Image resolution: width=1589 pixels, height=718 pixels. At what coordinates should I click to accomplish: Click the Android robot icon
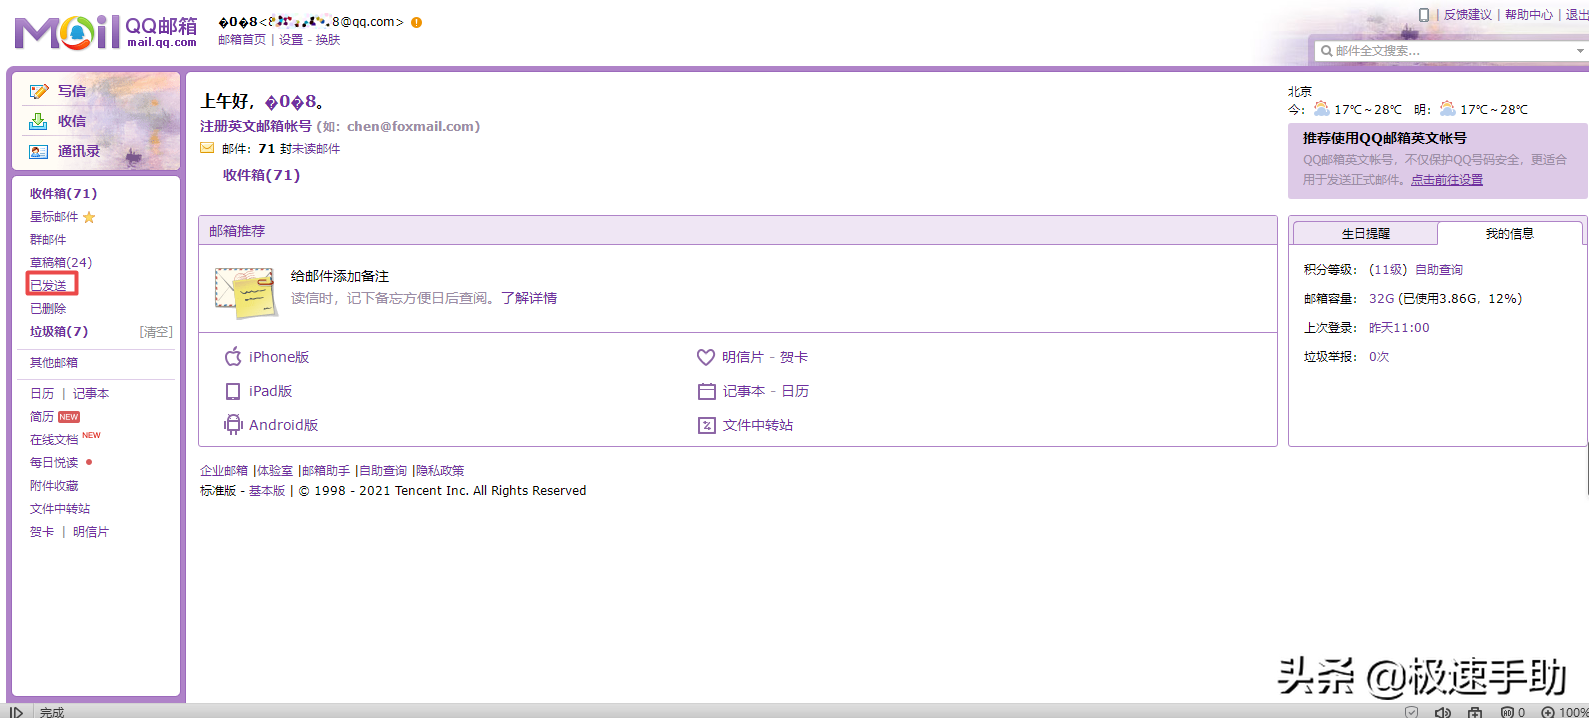(x=233, y=425)
